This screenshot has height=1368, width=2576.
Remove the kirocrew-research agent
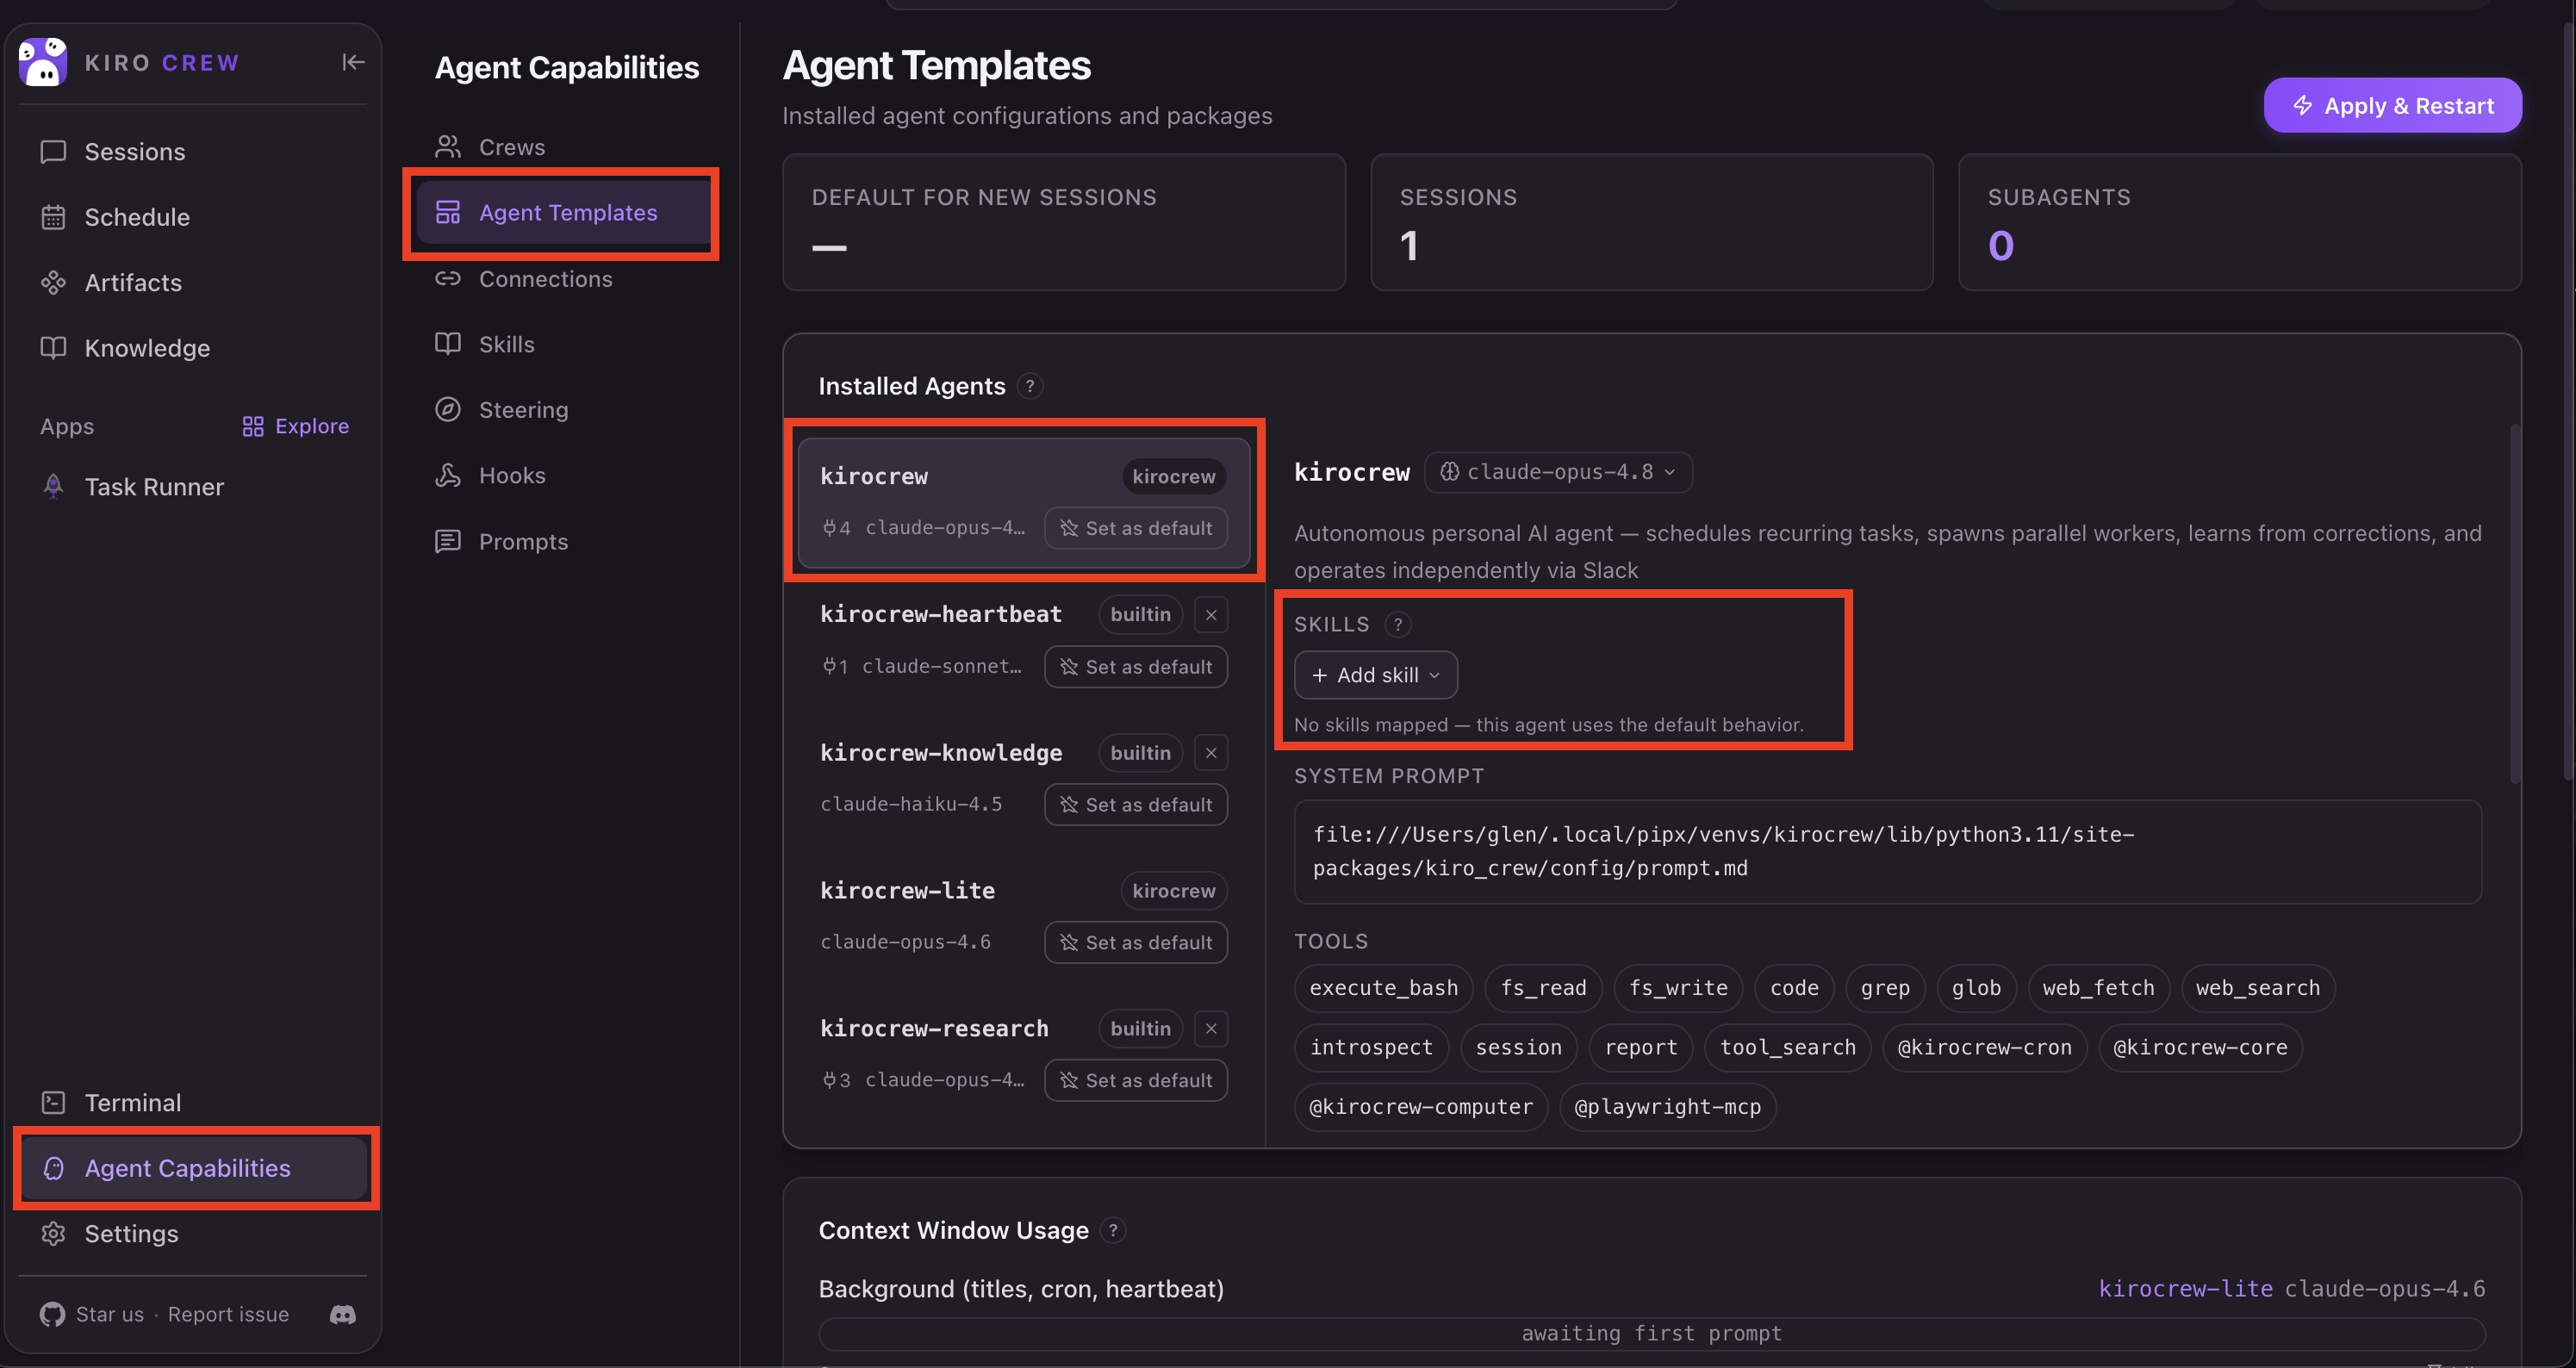coord(1211,1029)
